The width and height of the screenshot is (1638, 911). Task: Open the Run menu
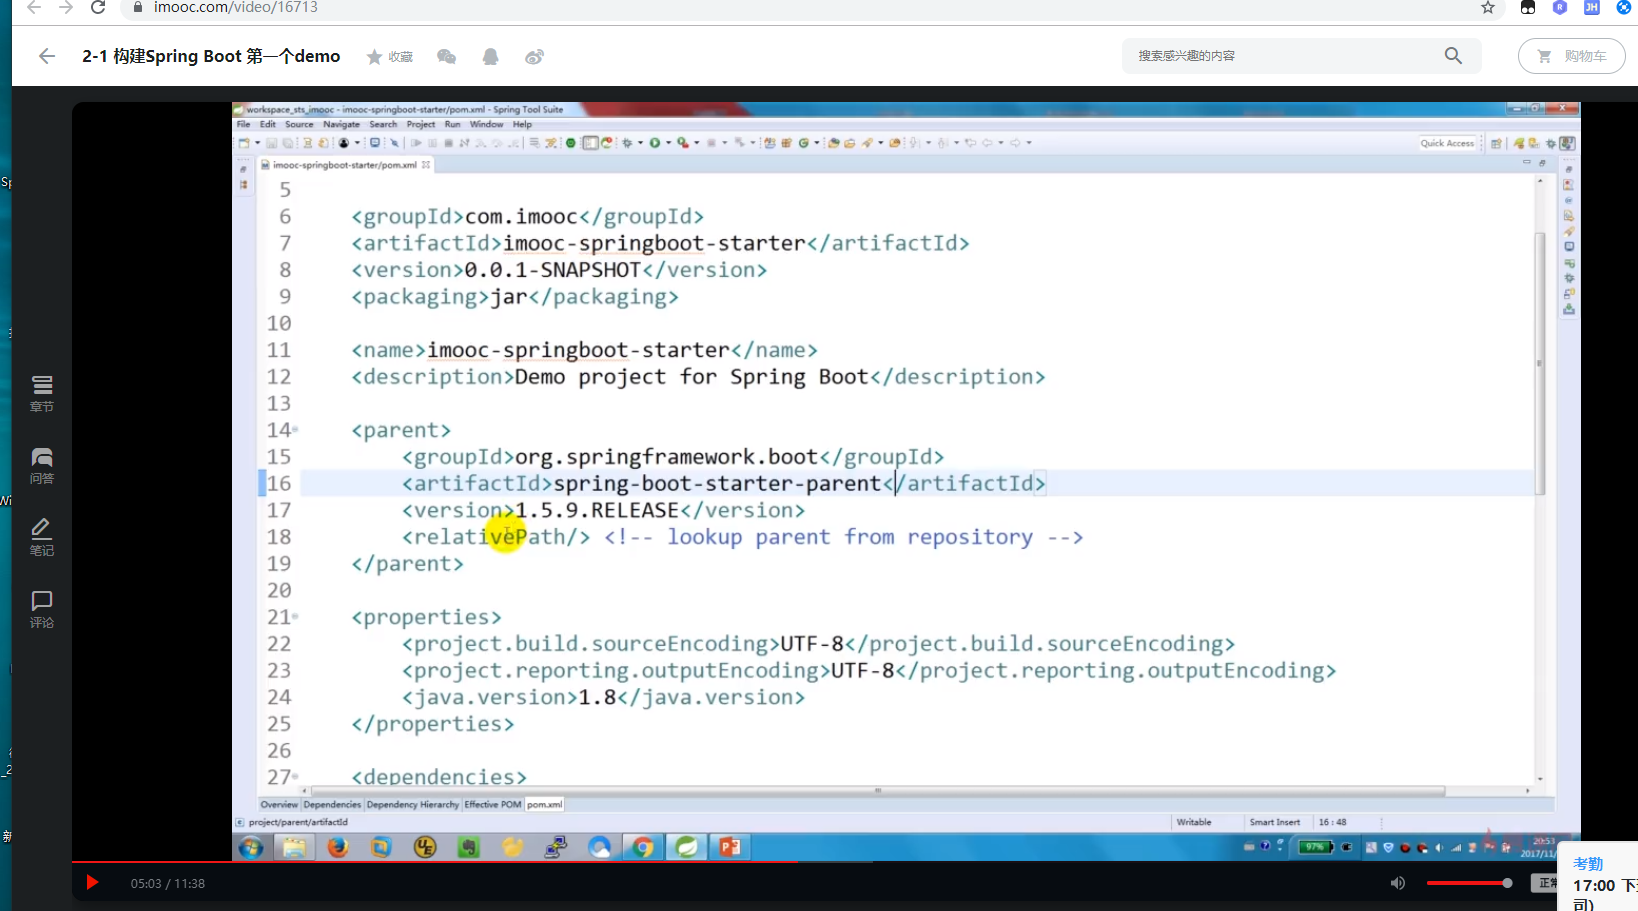pos(452,125)
